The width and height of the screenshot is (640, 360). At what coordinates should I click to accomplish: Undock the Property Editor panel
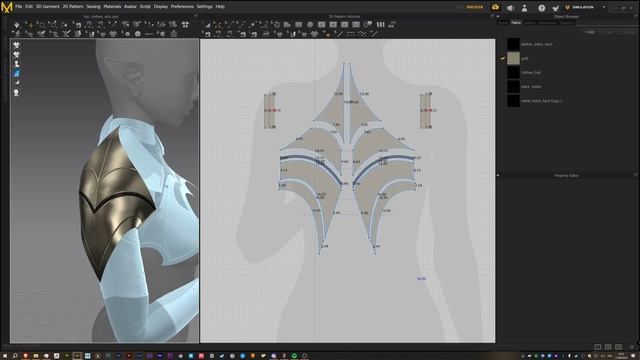(636, 175)
